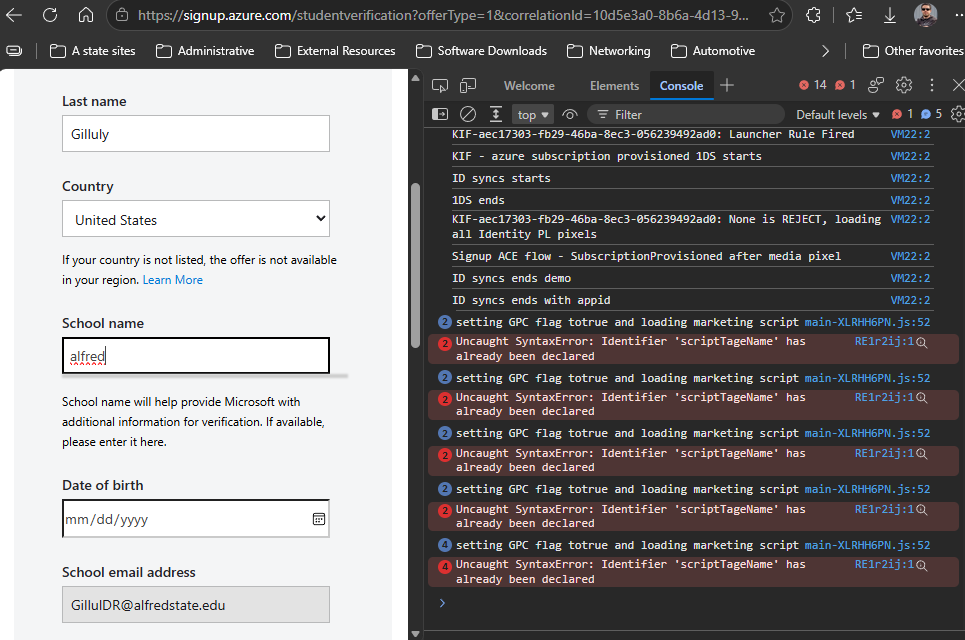Viewport: 965px width, 640px height.
Task: Reload the page
Action: pos(50,15)
